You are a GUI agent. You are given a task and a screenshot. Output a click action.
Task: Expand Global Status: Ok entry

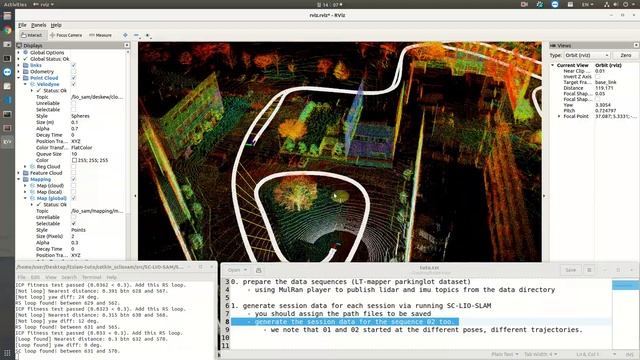pos(18,59)
